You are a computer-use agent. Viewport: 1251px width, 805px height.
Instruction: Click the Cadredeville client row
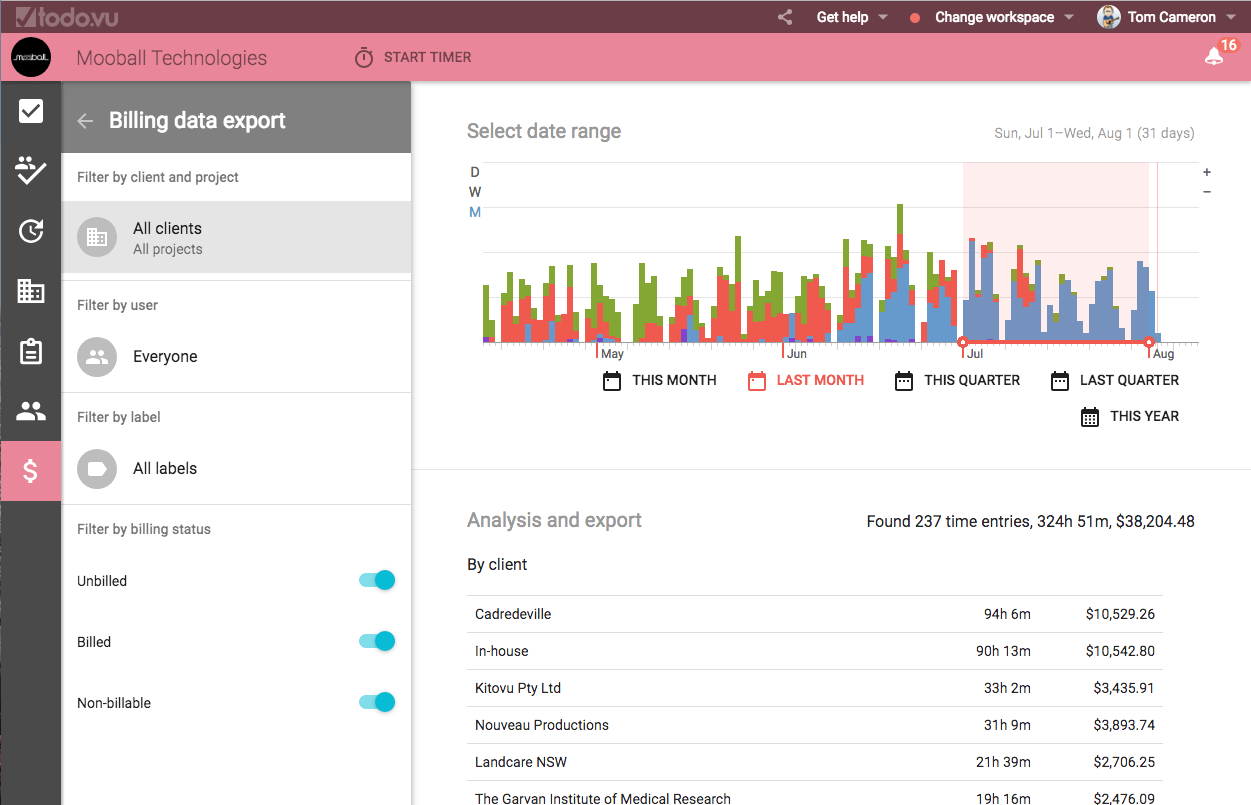[815, 614]
